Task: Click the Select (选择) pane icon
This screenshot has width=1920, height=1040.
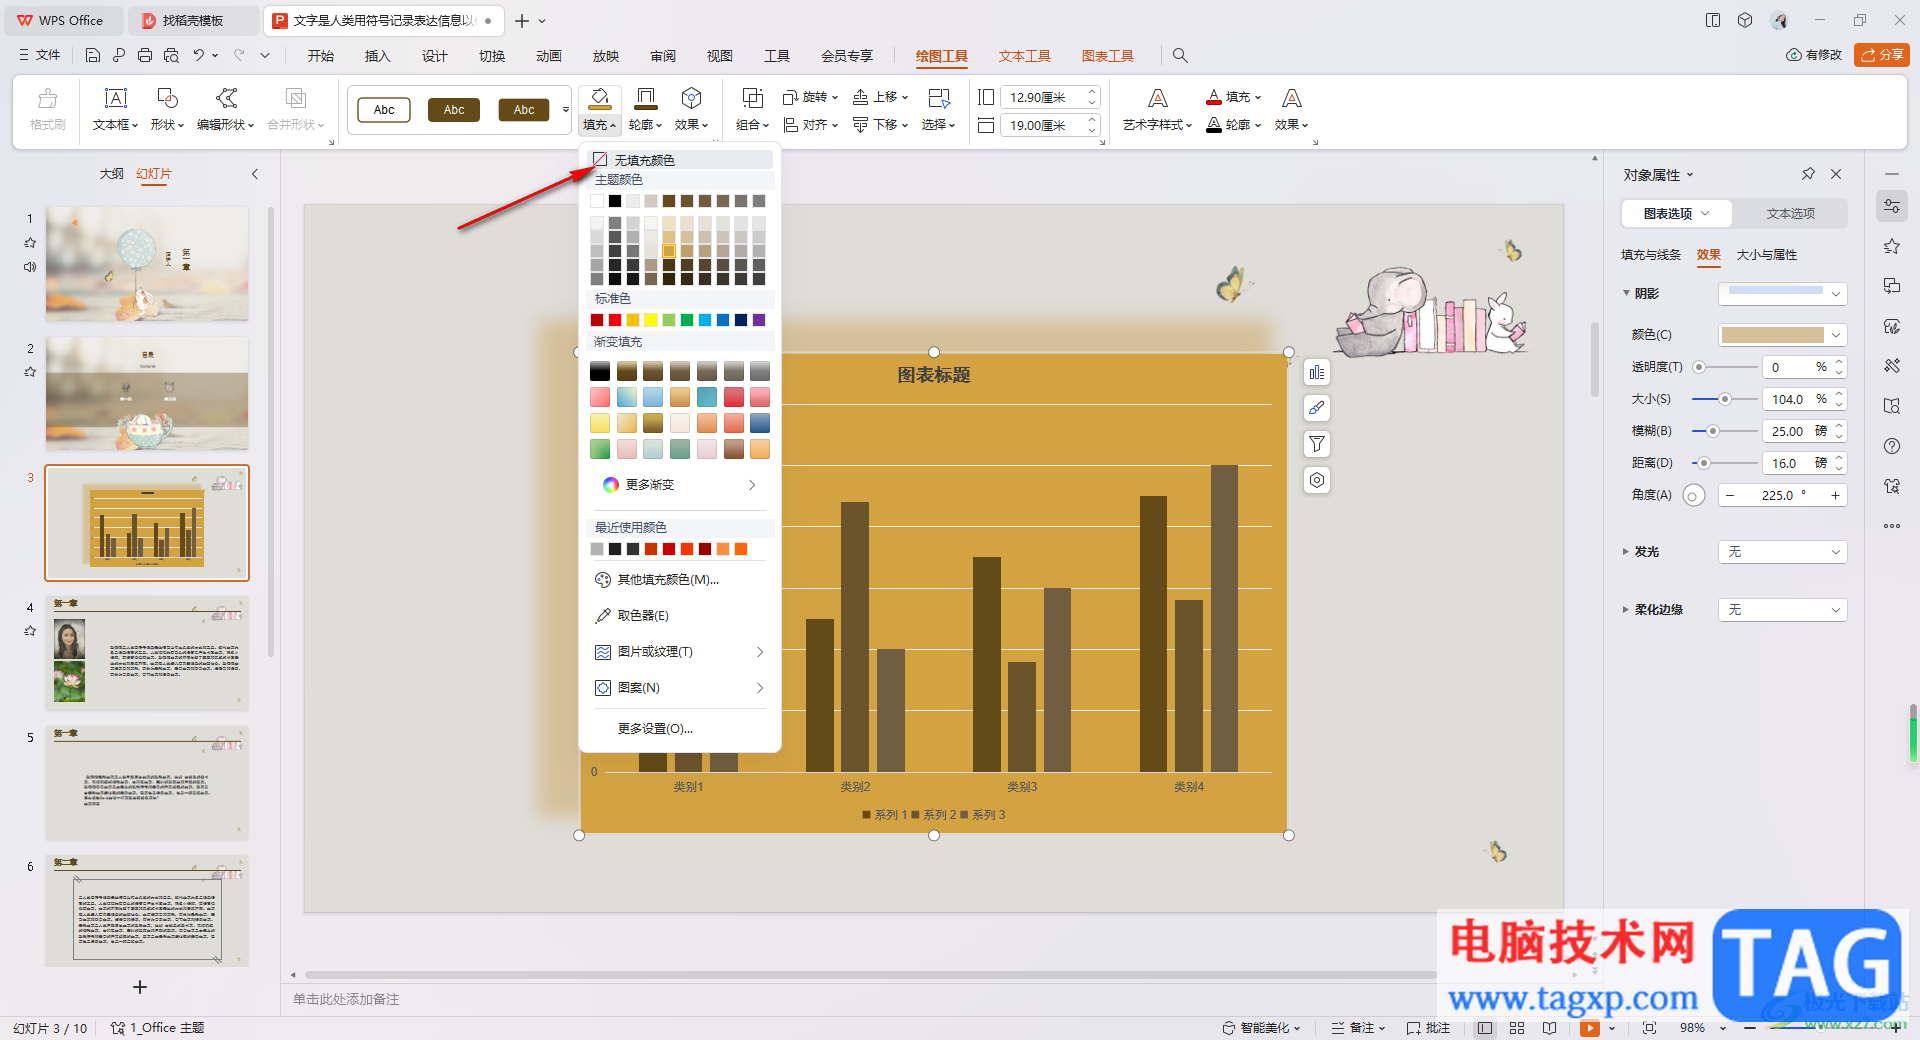Action: (x=938, y=98)
